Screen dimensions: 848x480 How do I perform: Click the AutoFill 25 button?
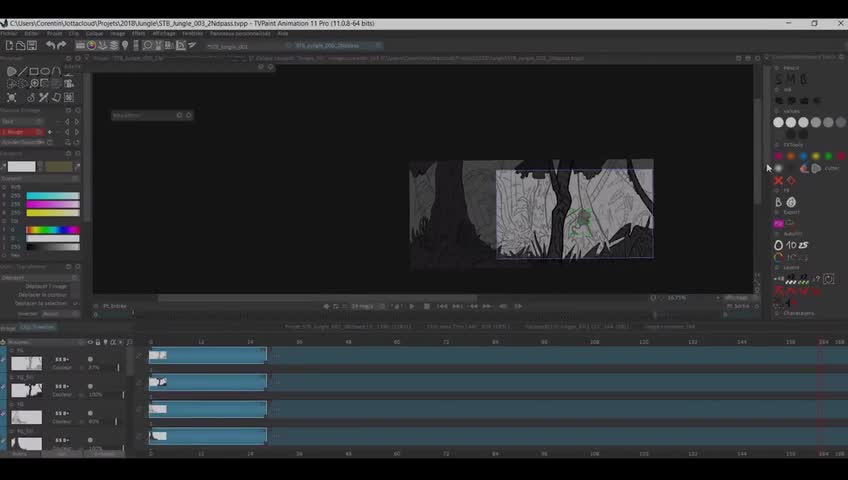point(803,245)
